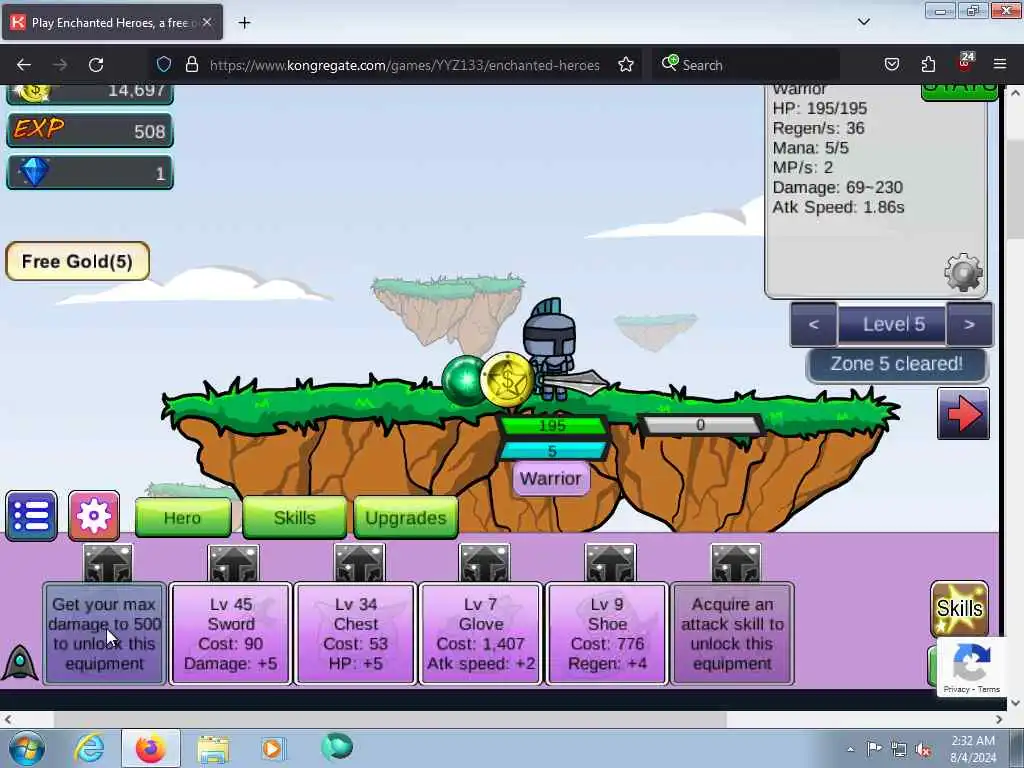Expand the list all tabs dropdown arrow
Image resolution: width=1024 pixels, height=768 pixels.
point(863,22)
